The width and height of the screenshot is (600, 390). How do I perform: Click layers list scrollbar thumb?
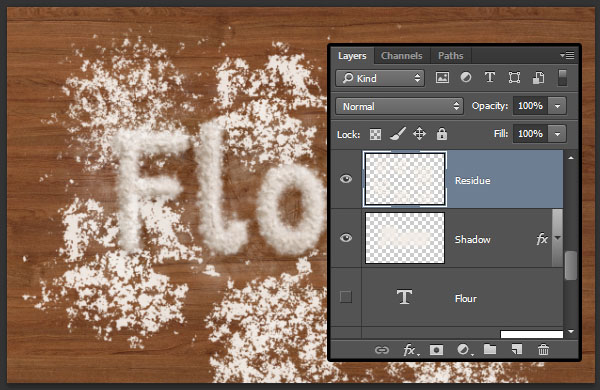coord(571,265)
